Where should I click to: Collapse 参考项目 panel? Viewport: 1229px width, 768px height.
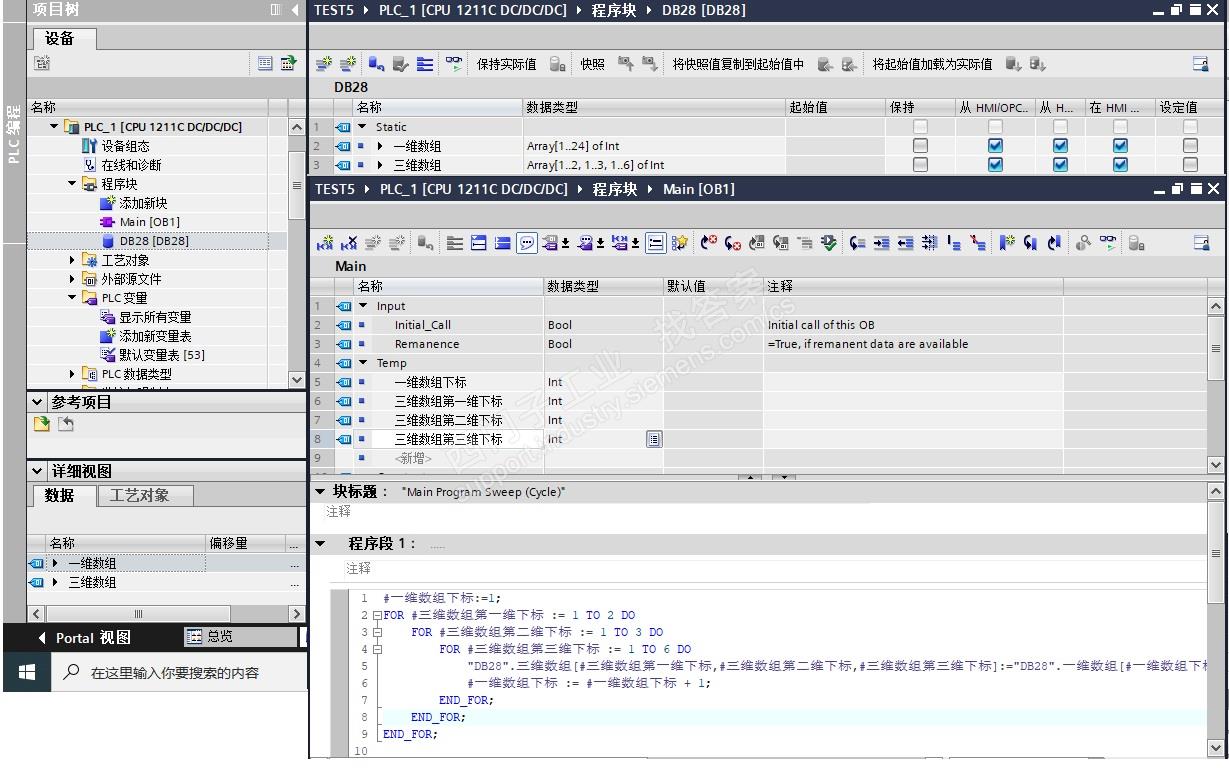click(x=38, y=402)
